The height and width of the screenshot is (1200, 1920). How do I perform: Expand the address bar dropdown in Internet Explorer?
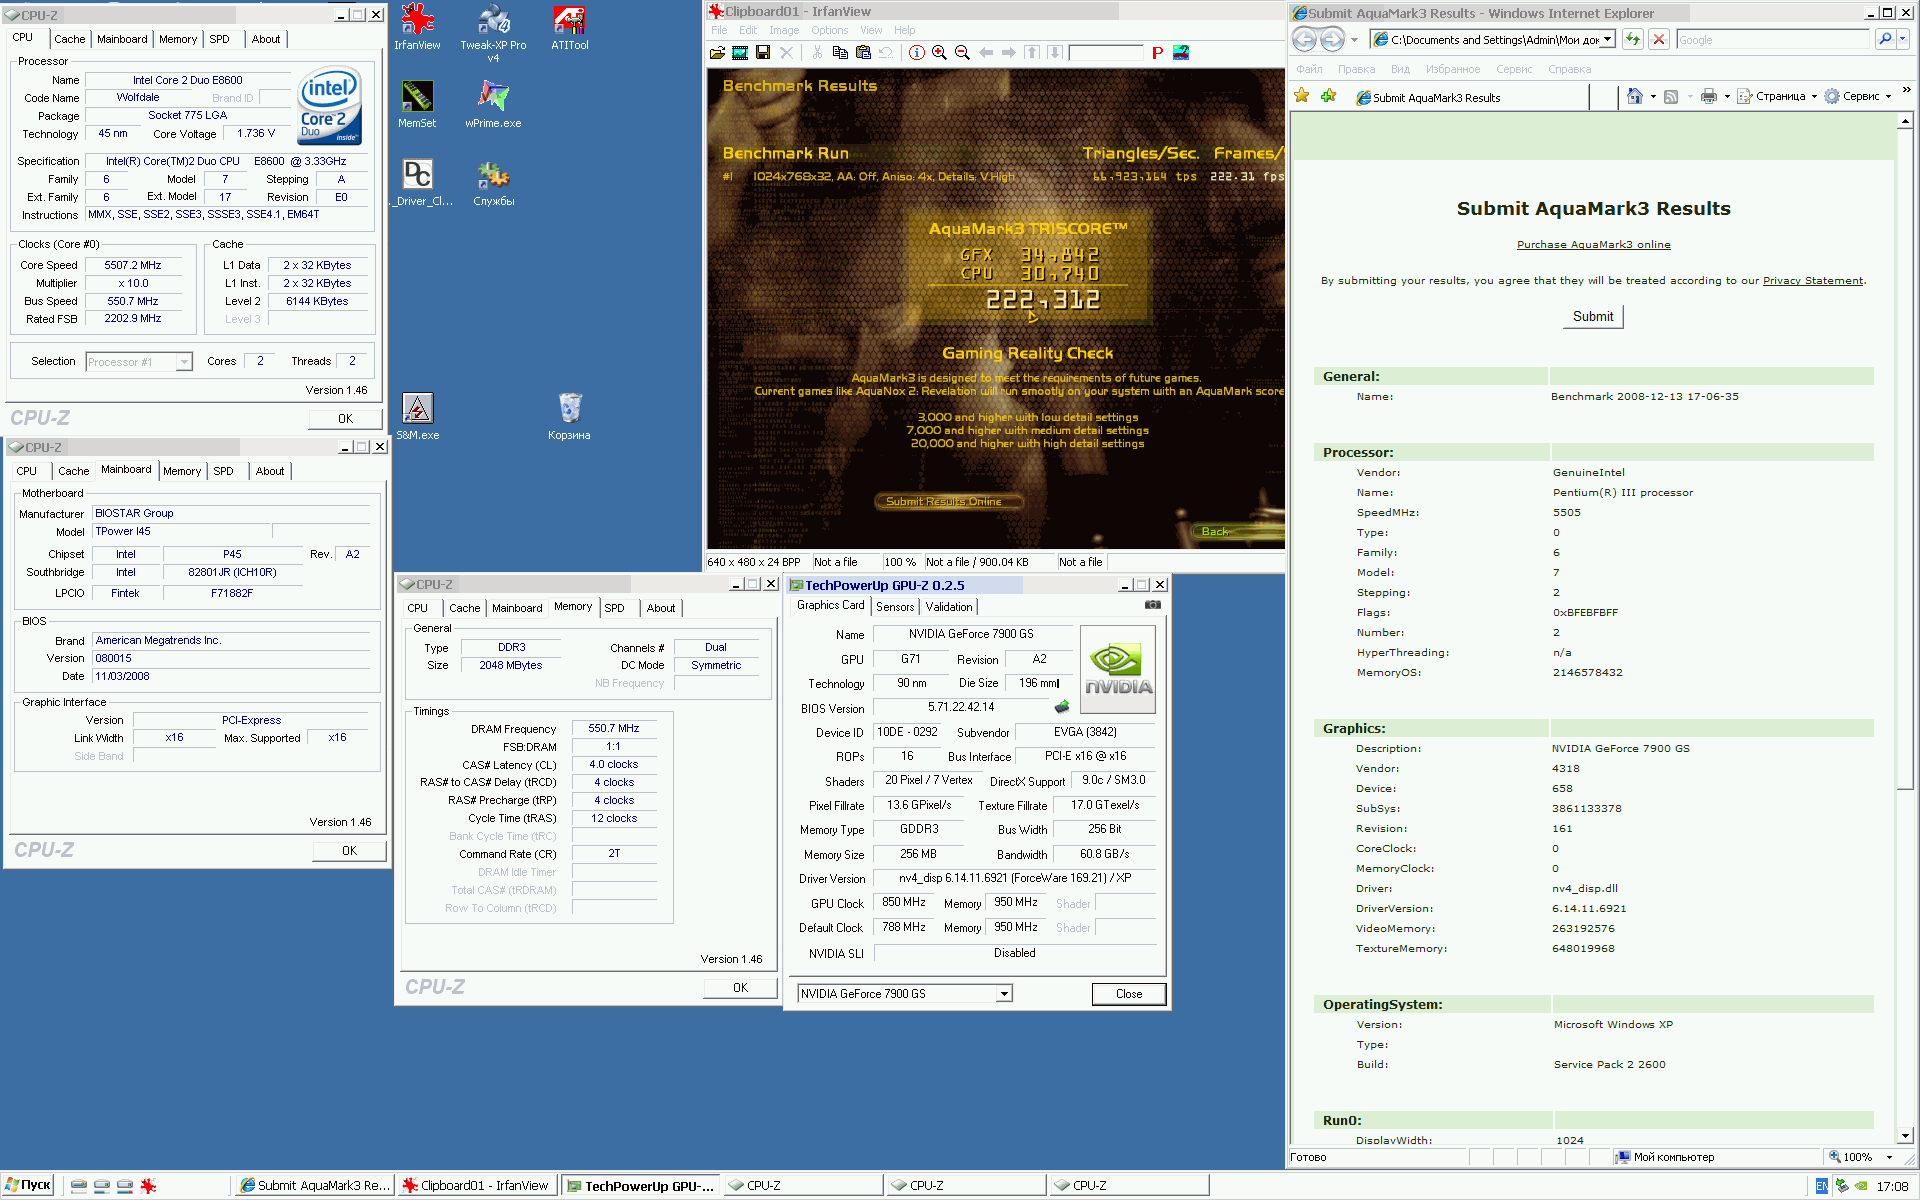(x=1608, y=40)
